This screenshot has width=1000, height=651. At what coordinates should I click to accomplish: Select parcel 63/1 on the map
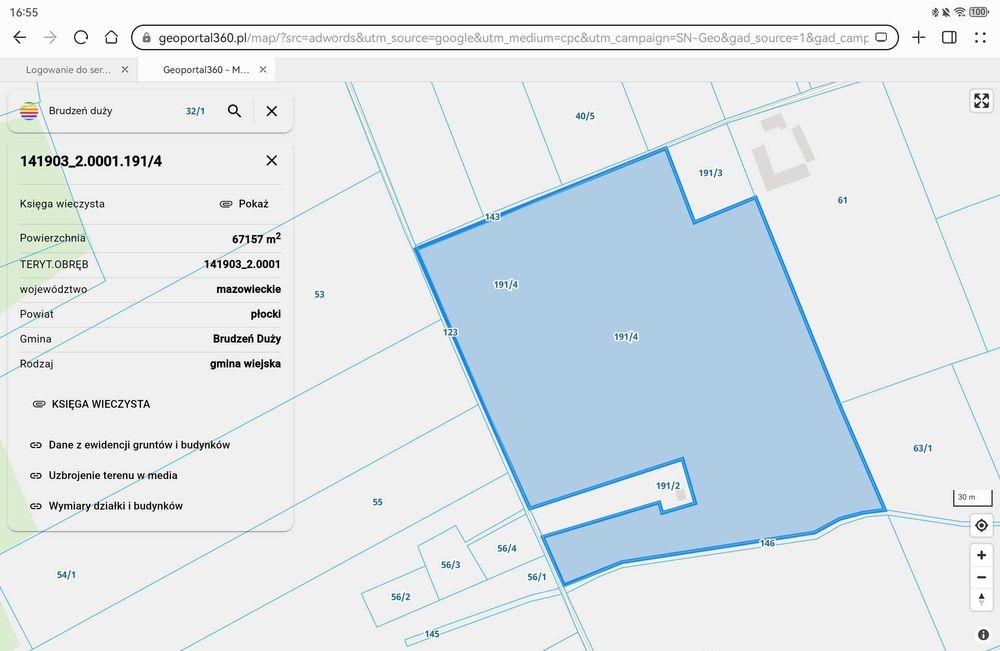(922, 448)
